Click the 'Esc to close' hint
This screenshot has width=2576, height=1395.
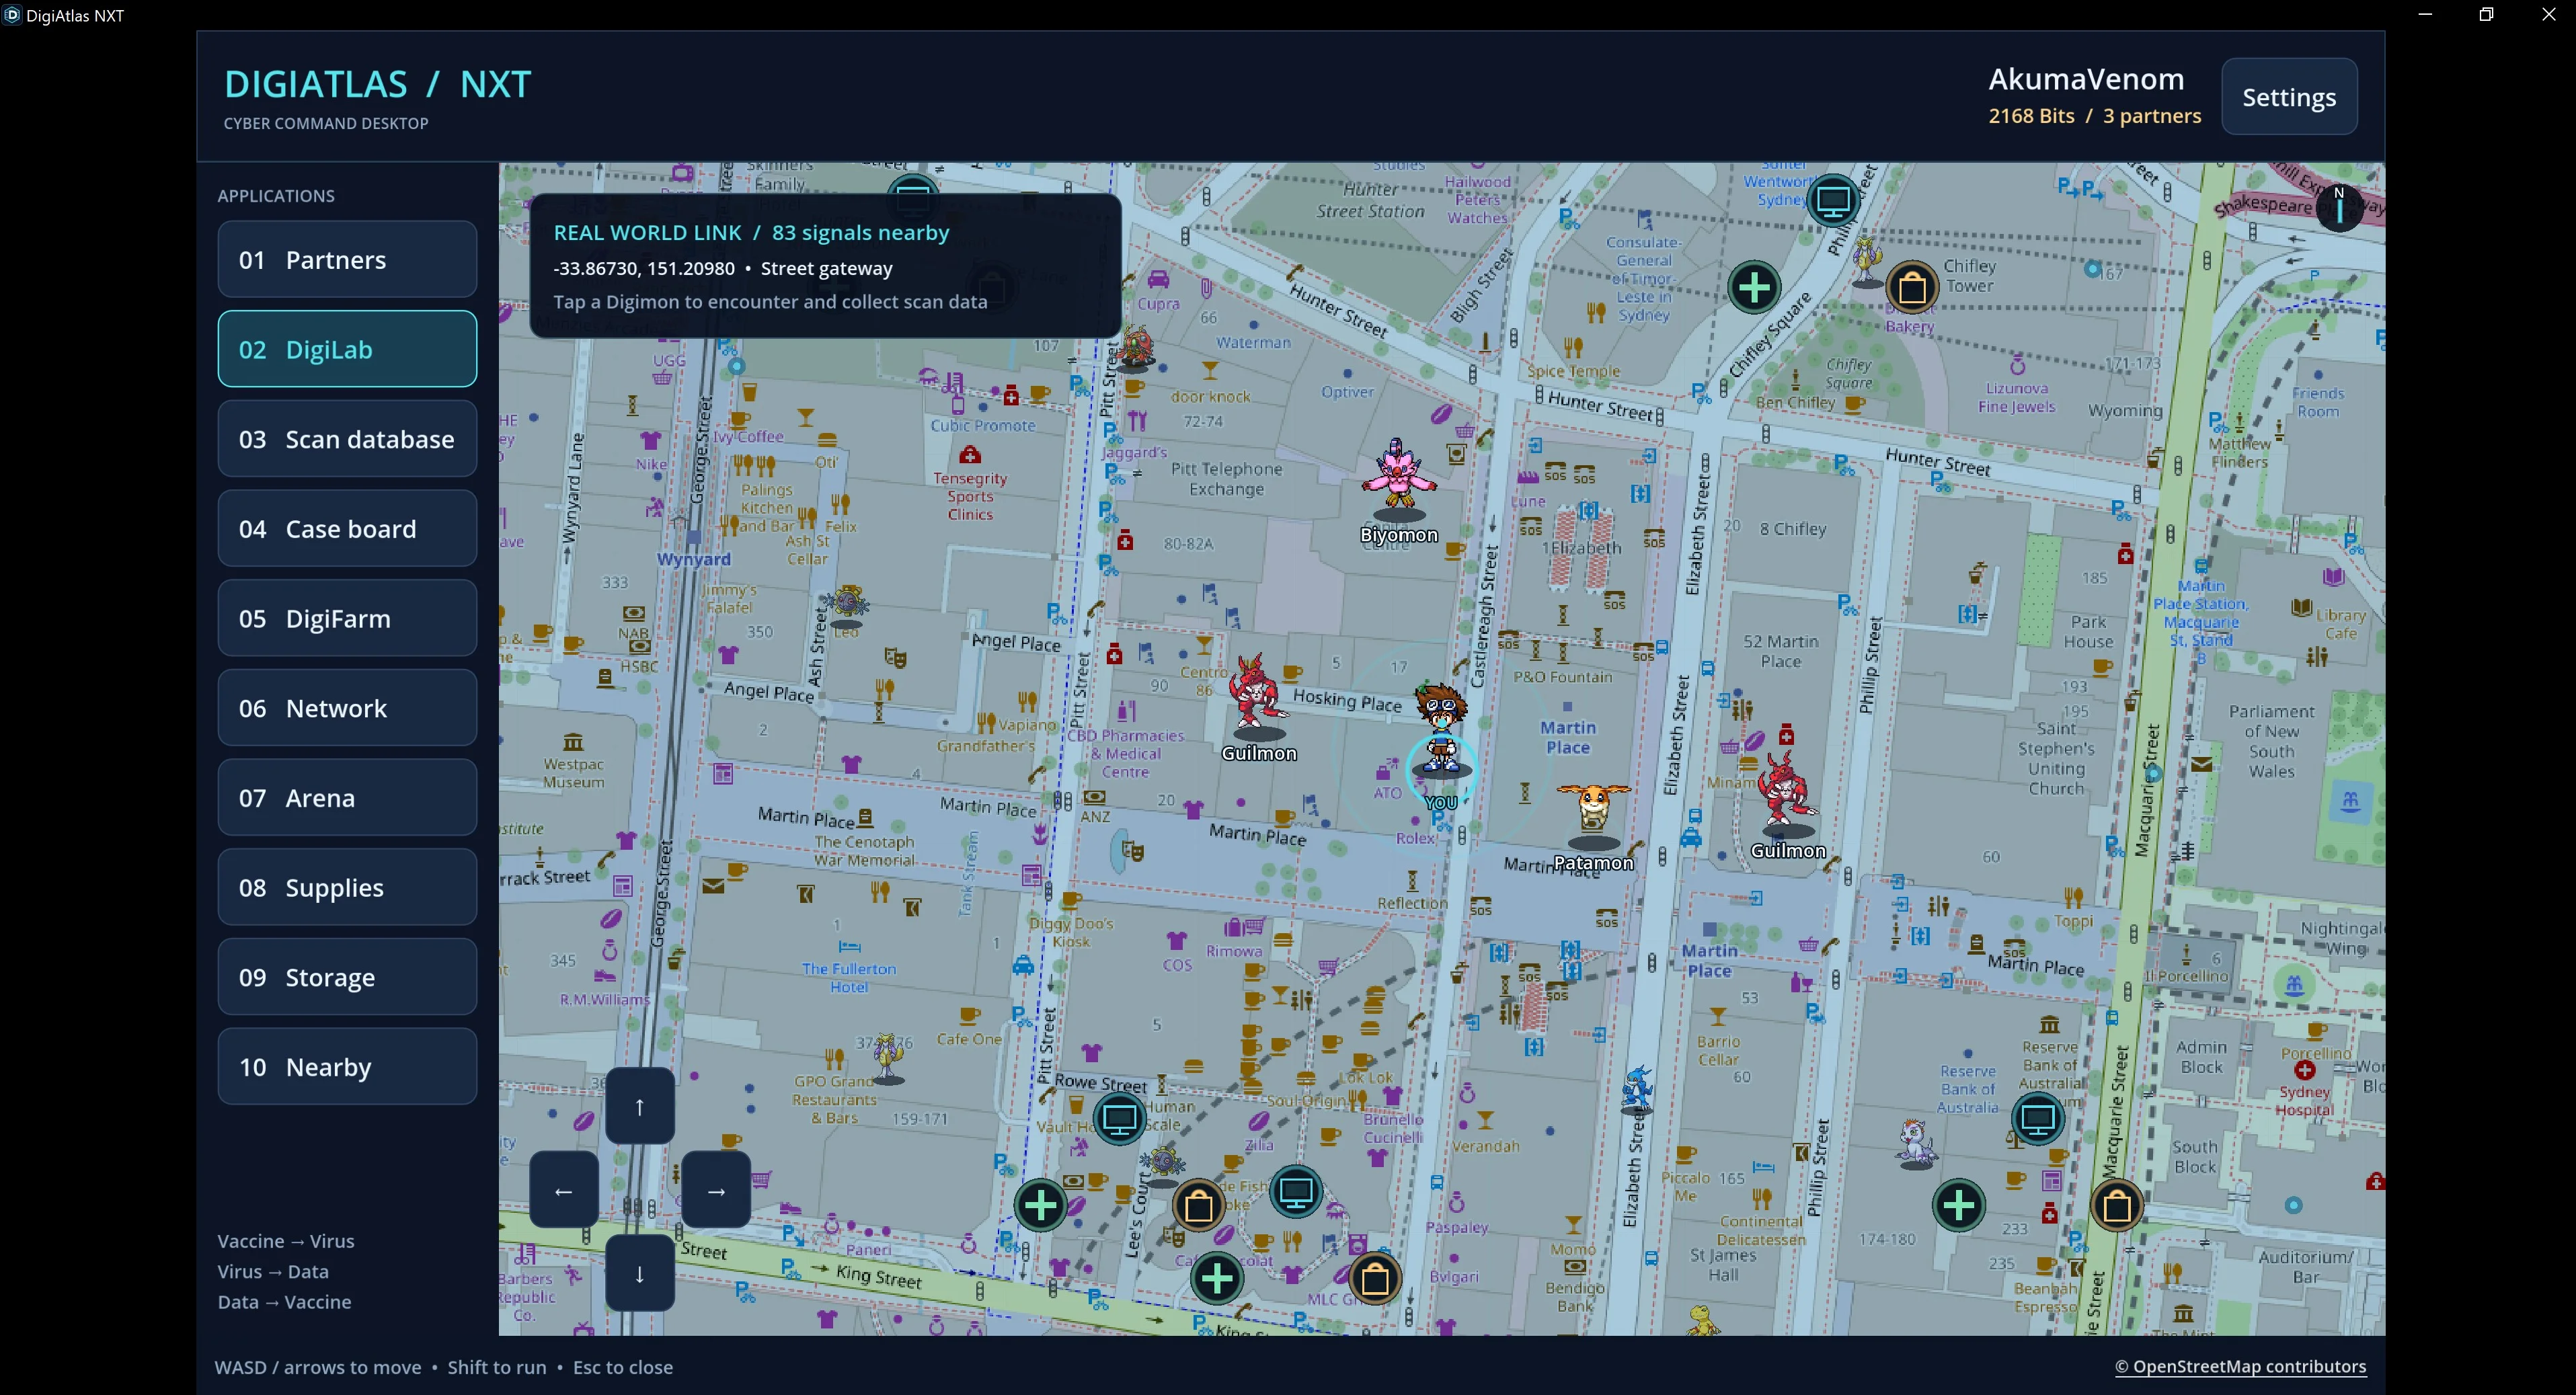coord(622,1367)
